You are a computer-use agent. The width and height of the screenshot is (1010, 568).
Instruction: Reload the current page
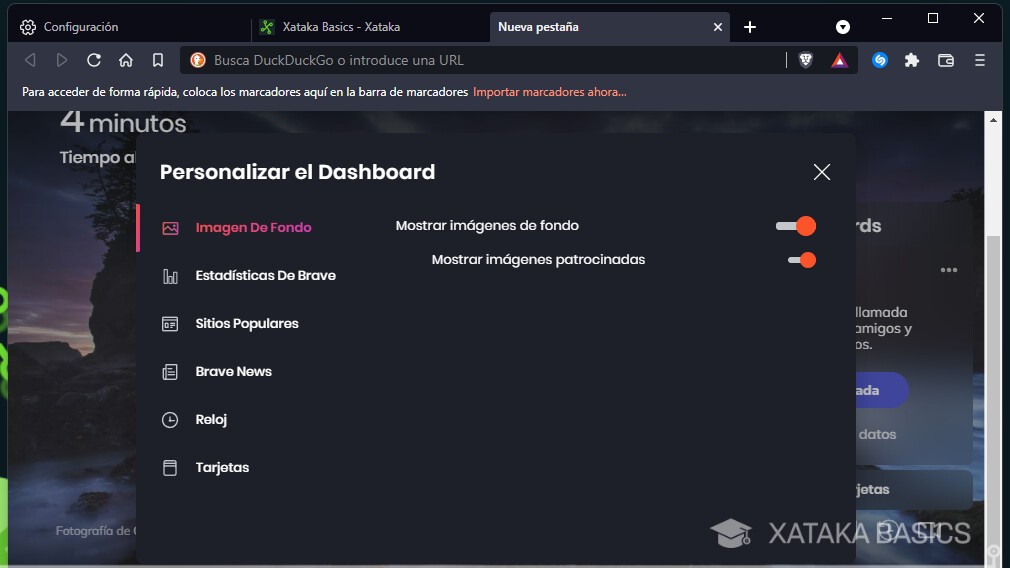pyautogui.click(x=94, y=60)
